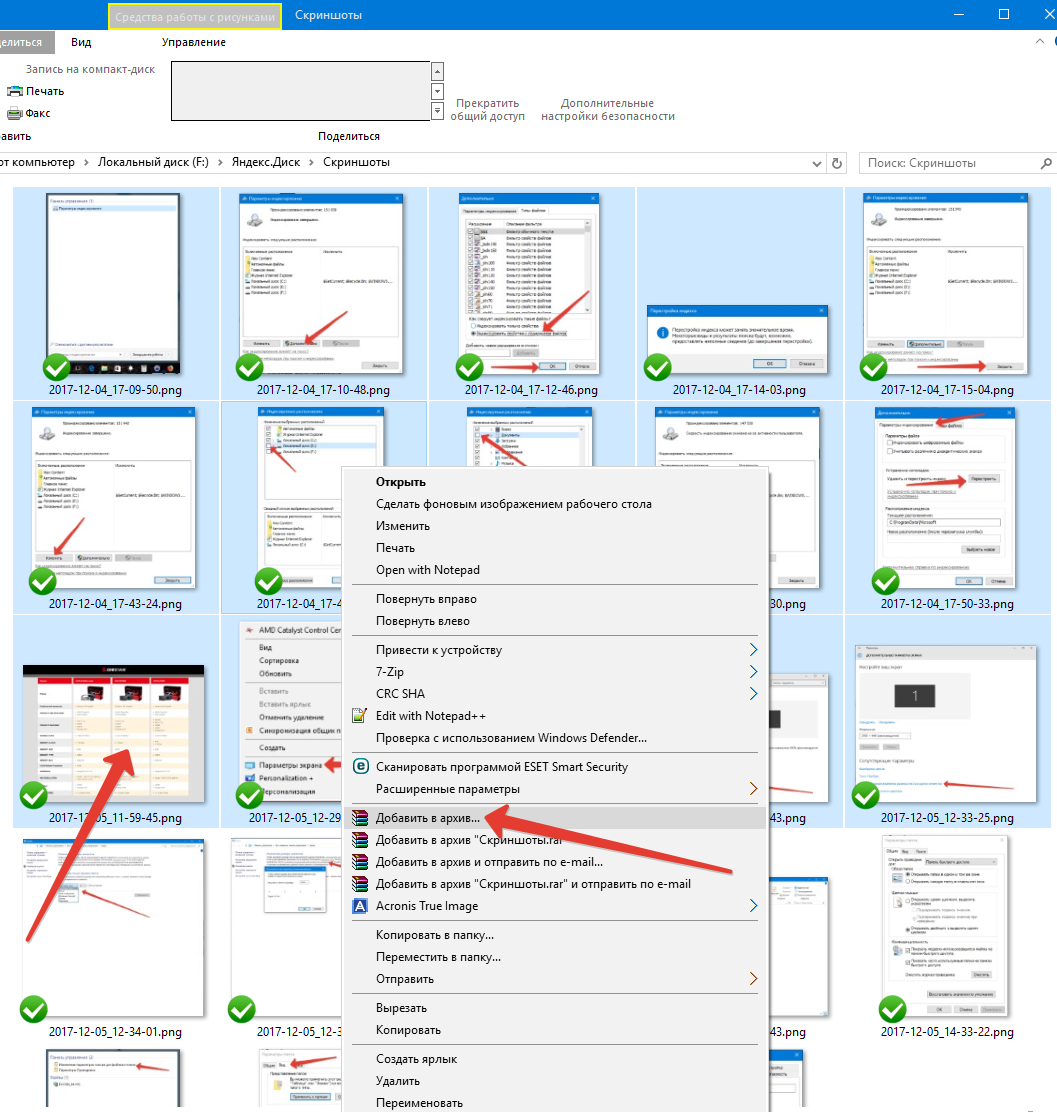Expand the CRC SHA submenu arrow
The width and height of the screenshot is (1057, 1112).
point(753,694)
